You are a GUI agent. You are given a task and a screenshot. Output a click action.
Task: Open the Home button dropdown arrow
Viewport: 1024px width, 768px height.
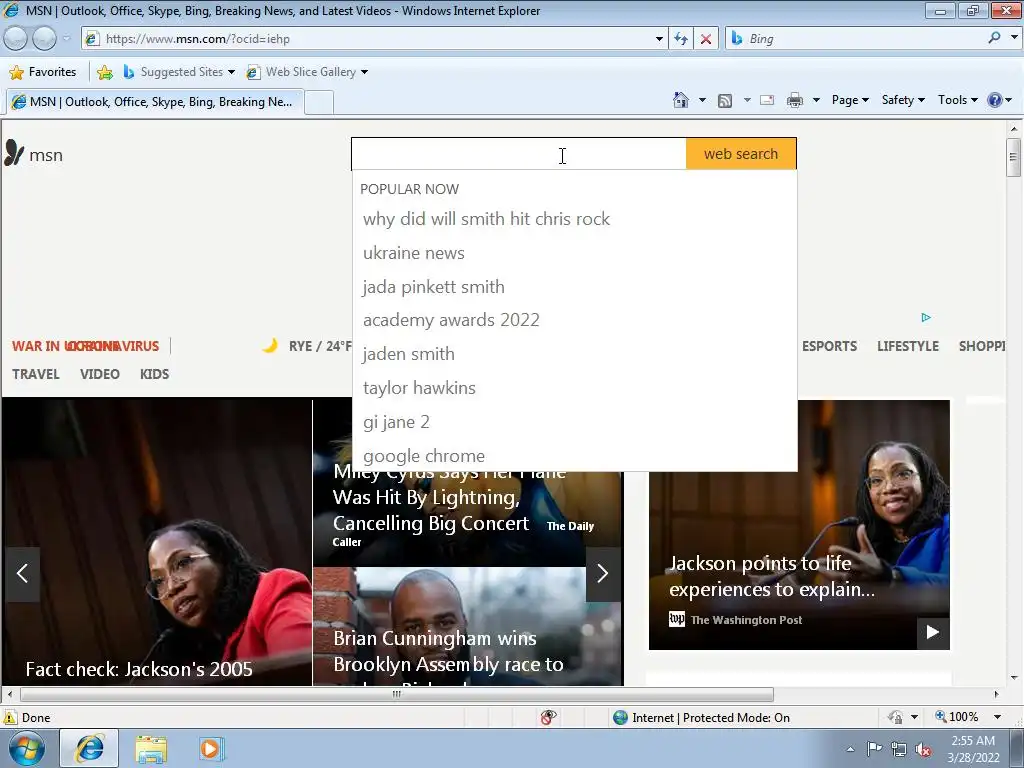pyautogui.click(x=702, y=100)
